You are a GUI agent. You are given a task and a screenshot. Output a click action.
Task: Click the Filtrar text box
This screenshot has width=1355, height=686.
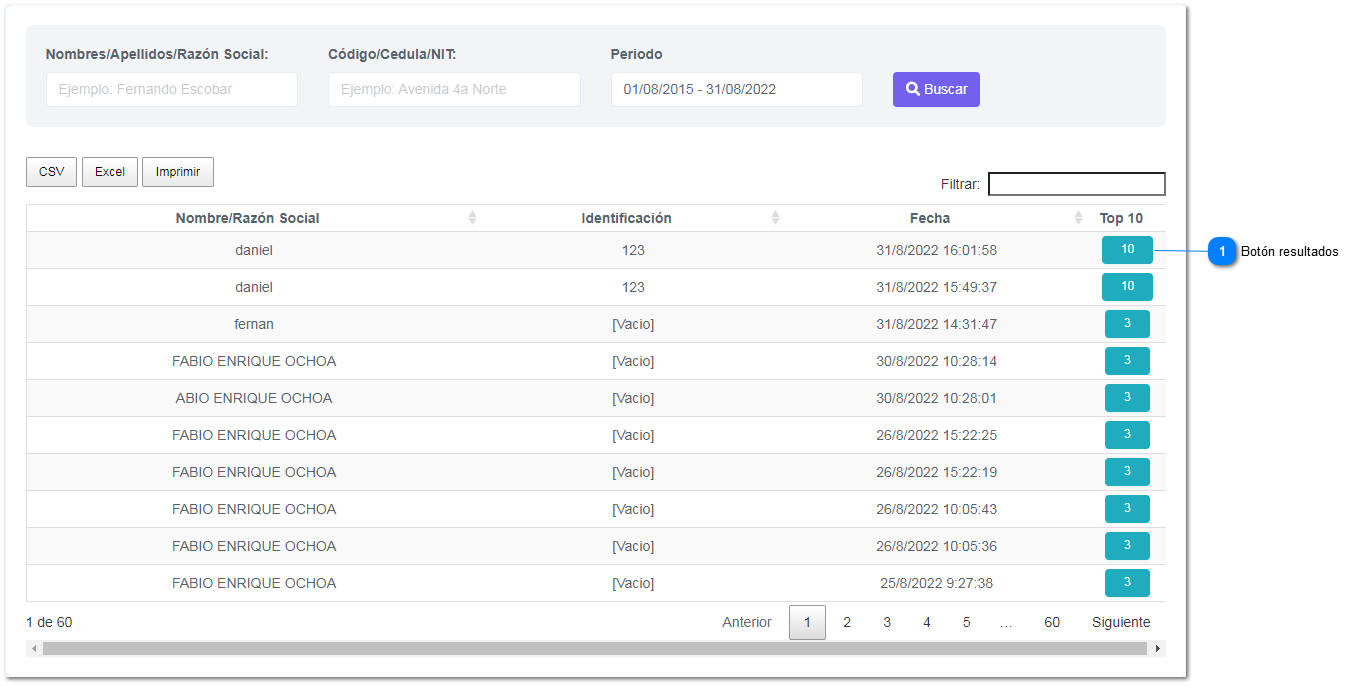pyautogui.click(x=1076, y=184)
